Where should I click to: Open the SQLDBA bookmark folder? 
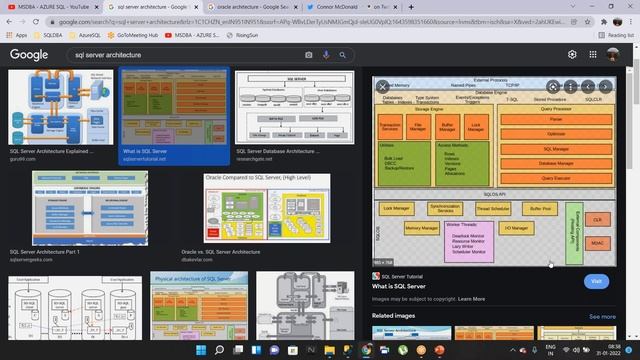[x=49, y=36]
